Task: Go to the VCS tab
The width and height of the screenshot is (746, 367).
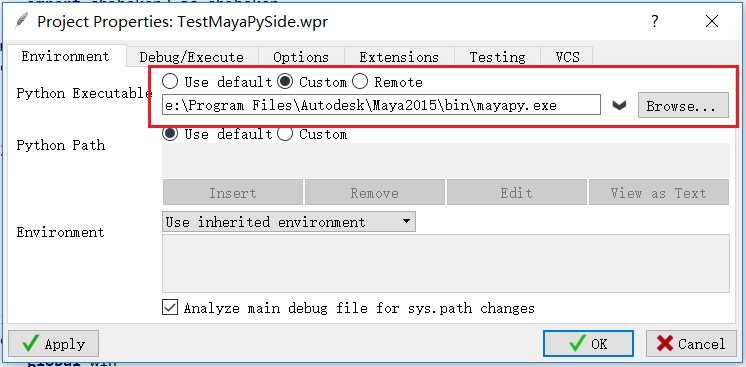Action: [x=568, y=58]
